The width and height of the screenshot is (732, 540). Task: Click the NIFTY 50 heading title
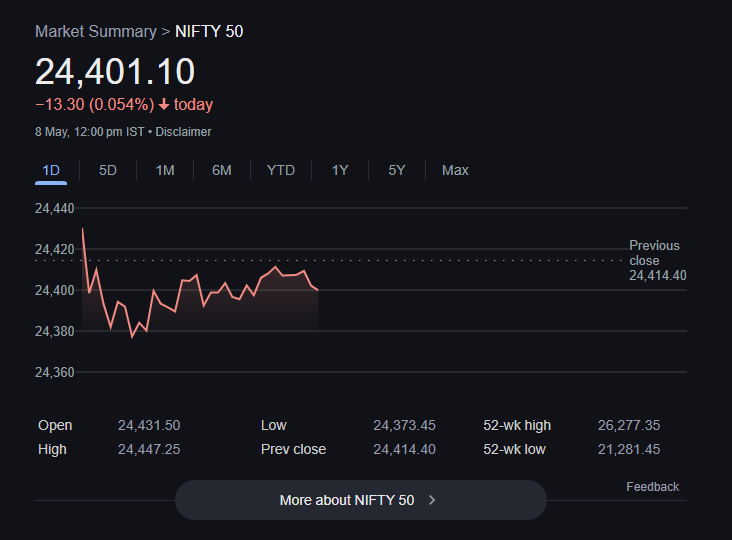209,31
